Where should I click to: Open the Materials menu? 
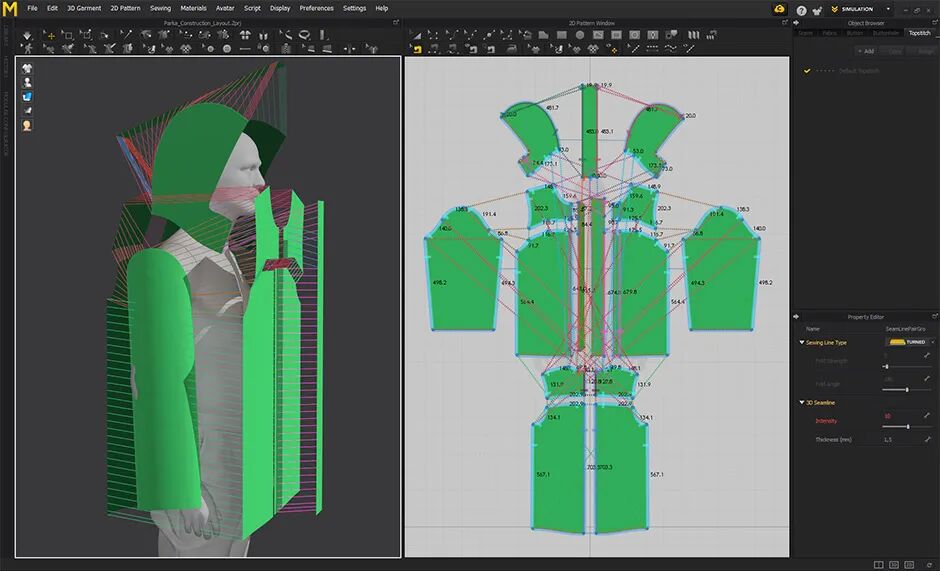(194, 8)
